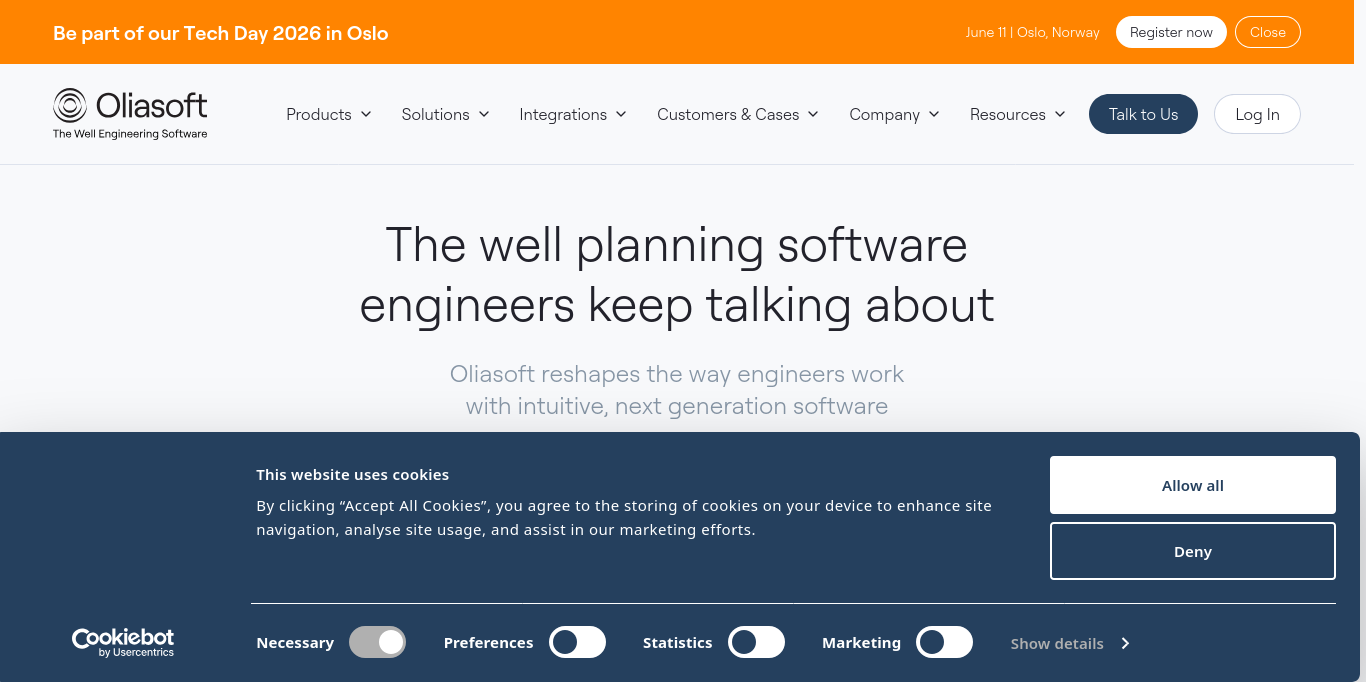This screenshot has width=1366, height=682.
Task: Open the Resources menu item
Action: pyautogui.click(x=1017, y=114)
